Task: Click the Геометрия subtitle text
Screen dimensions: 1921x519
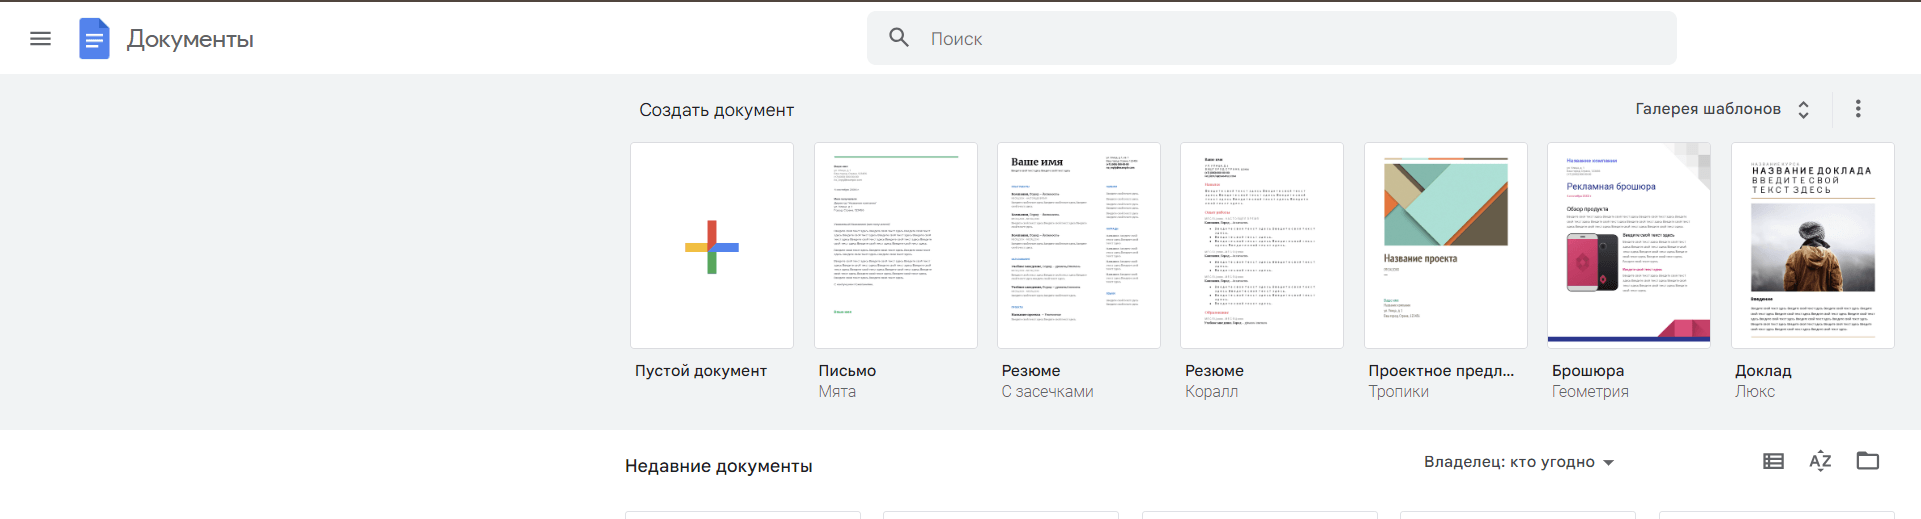Action: click(x=1590, y=392)
